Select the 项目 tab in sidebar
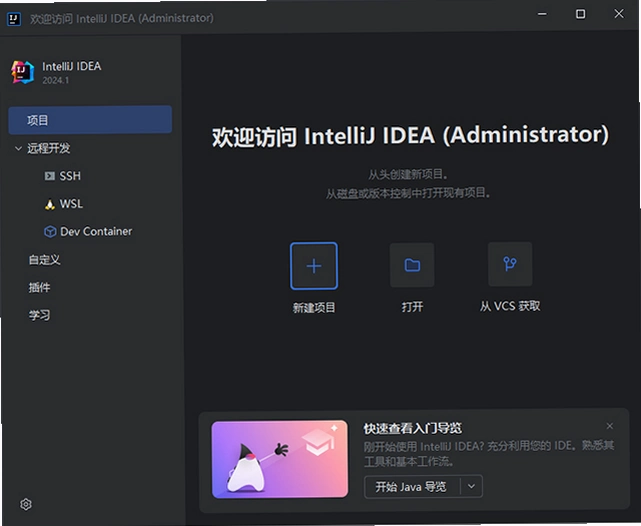 click(x=90, y=120)
